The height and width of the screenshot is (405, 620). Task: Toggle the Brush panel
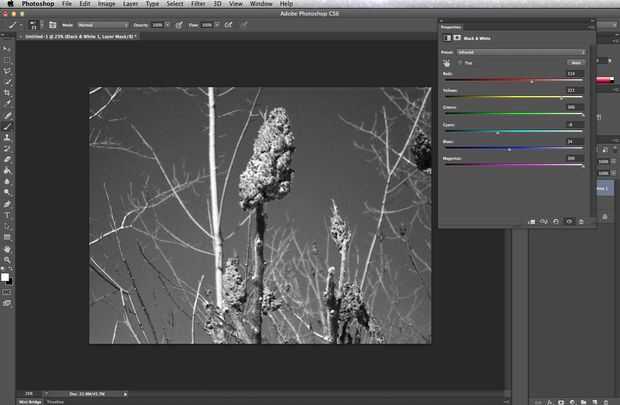point(52,25)
